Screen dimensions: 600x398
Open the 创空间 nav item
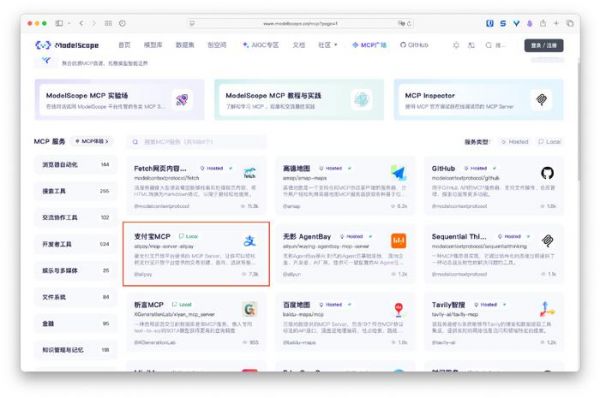coord(217,45)
